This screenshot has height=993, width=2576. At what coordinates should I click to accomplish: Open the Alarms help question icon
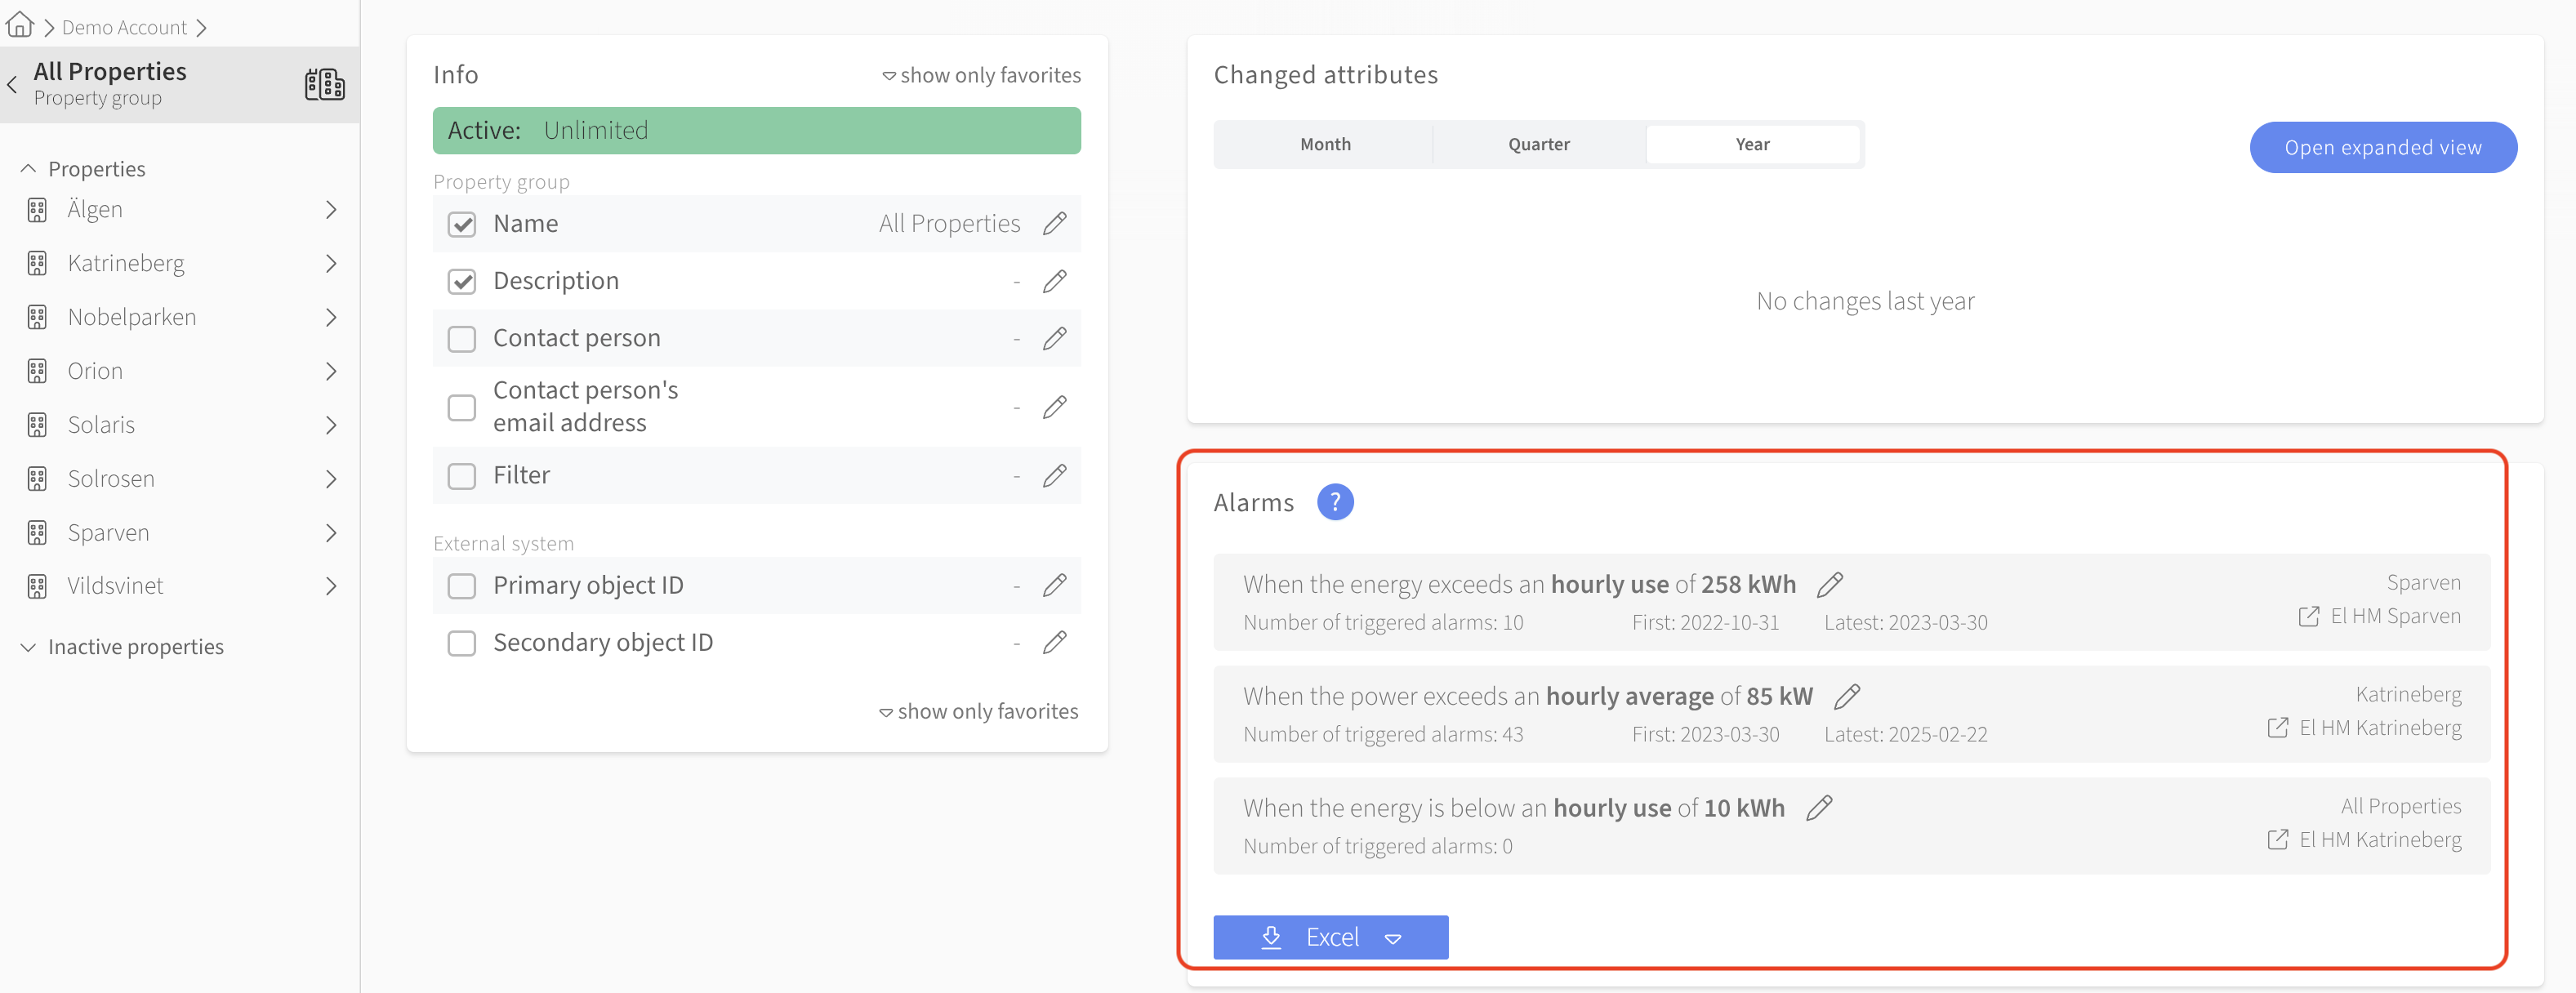tap(1334, 502)
